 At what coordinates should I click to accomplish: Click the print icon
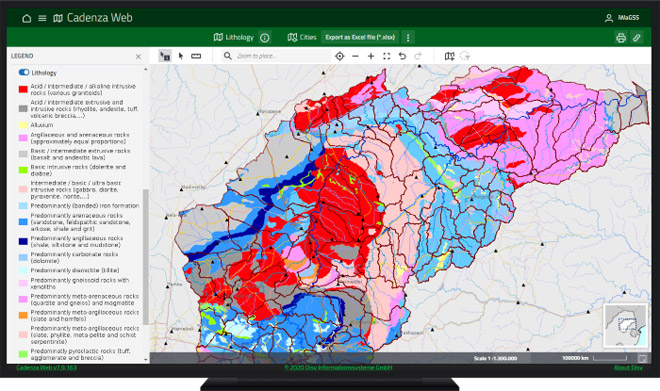pyautogui.click(x=621, y=38)
